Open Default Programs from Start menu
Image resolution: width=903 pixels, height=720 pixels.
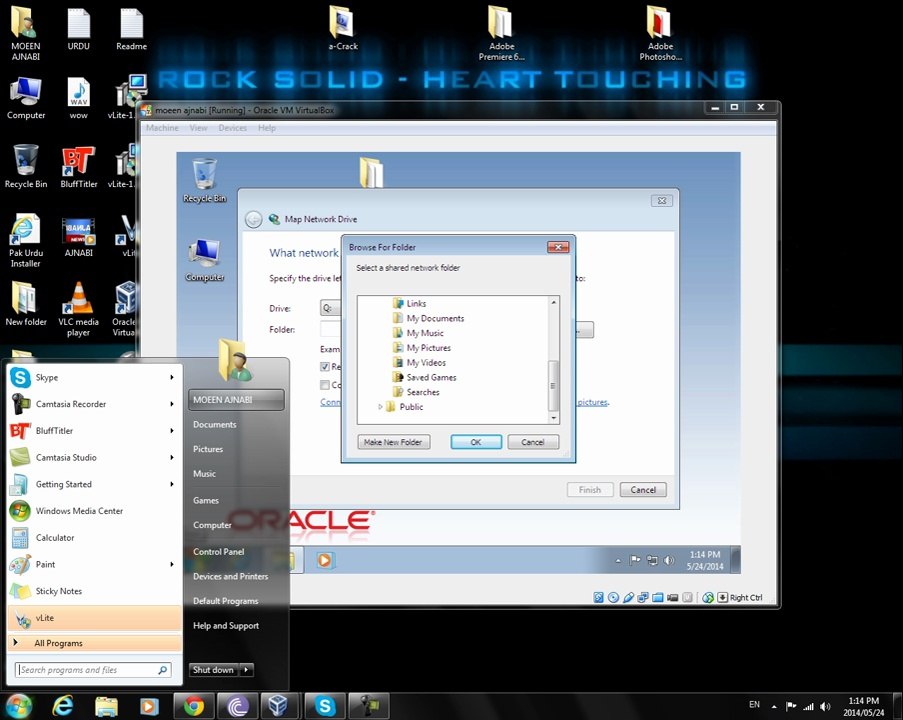pos(226,601)
